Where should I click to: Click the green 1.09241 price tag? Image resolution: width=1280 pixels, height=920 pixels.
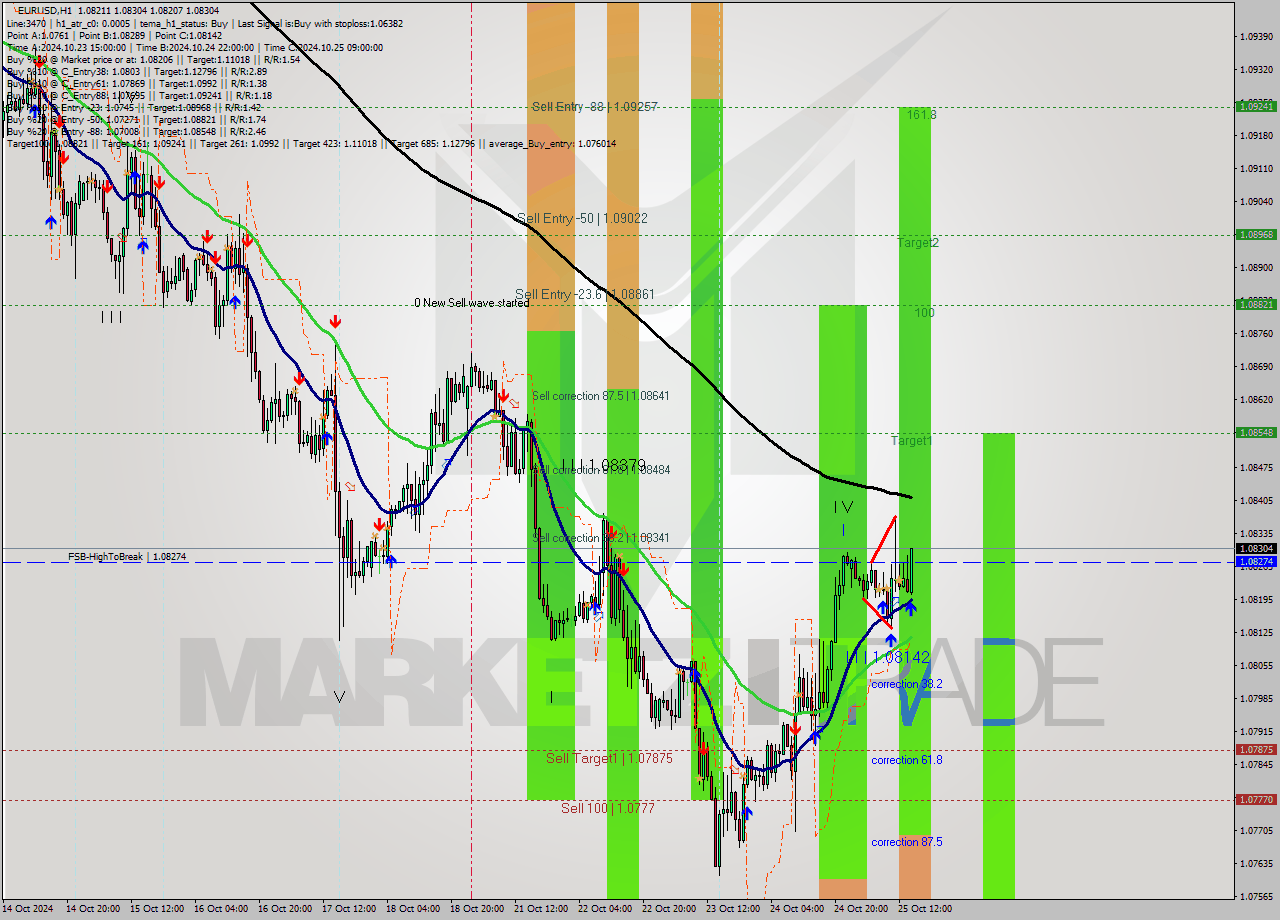coord(1255,106)
